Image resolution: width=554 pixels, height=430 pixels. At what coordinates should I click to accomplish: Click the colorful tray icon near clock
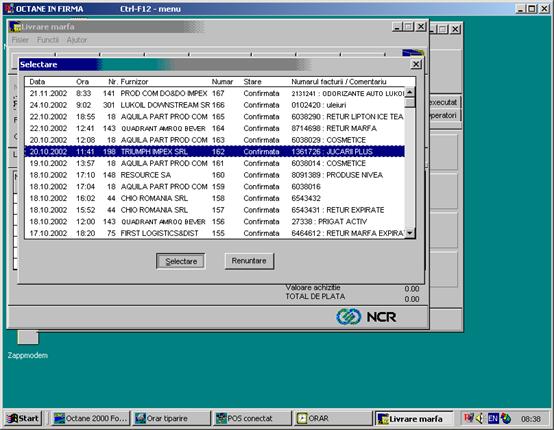pos(506,419)
